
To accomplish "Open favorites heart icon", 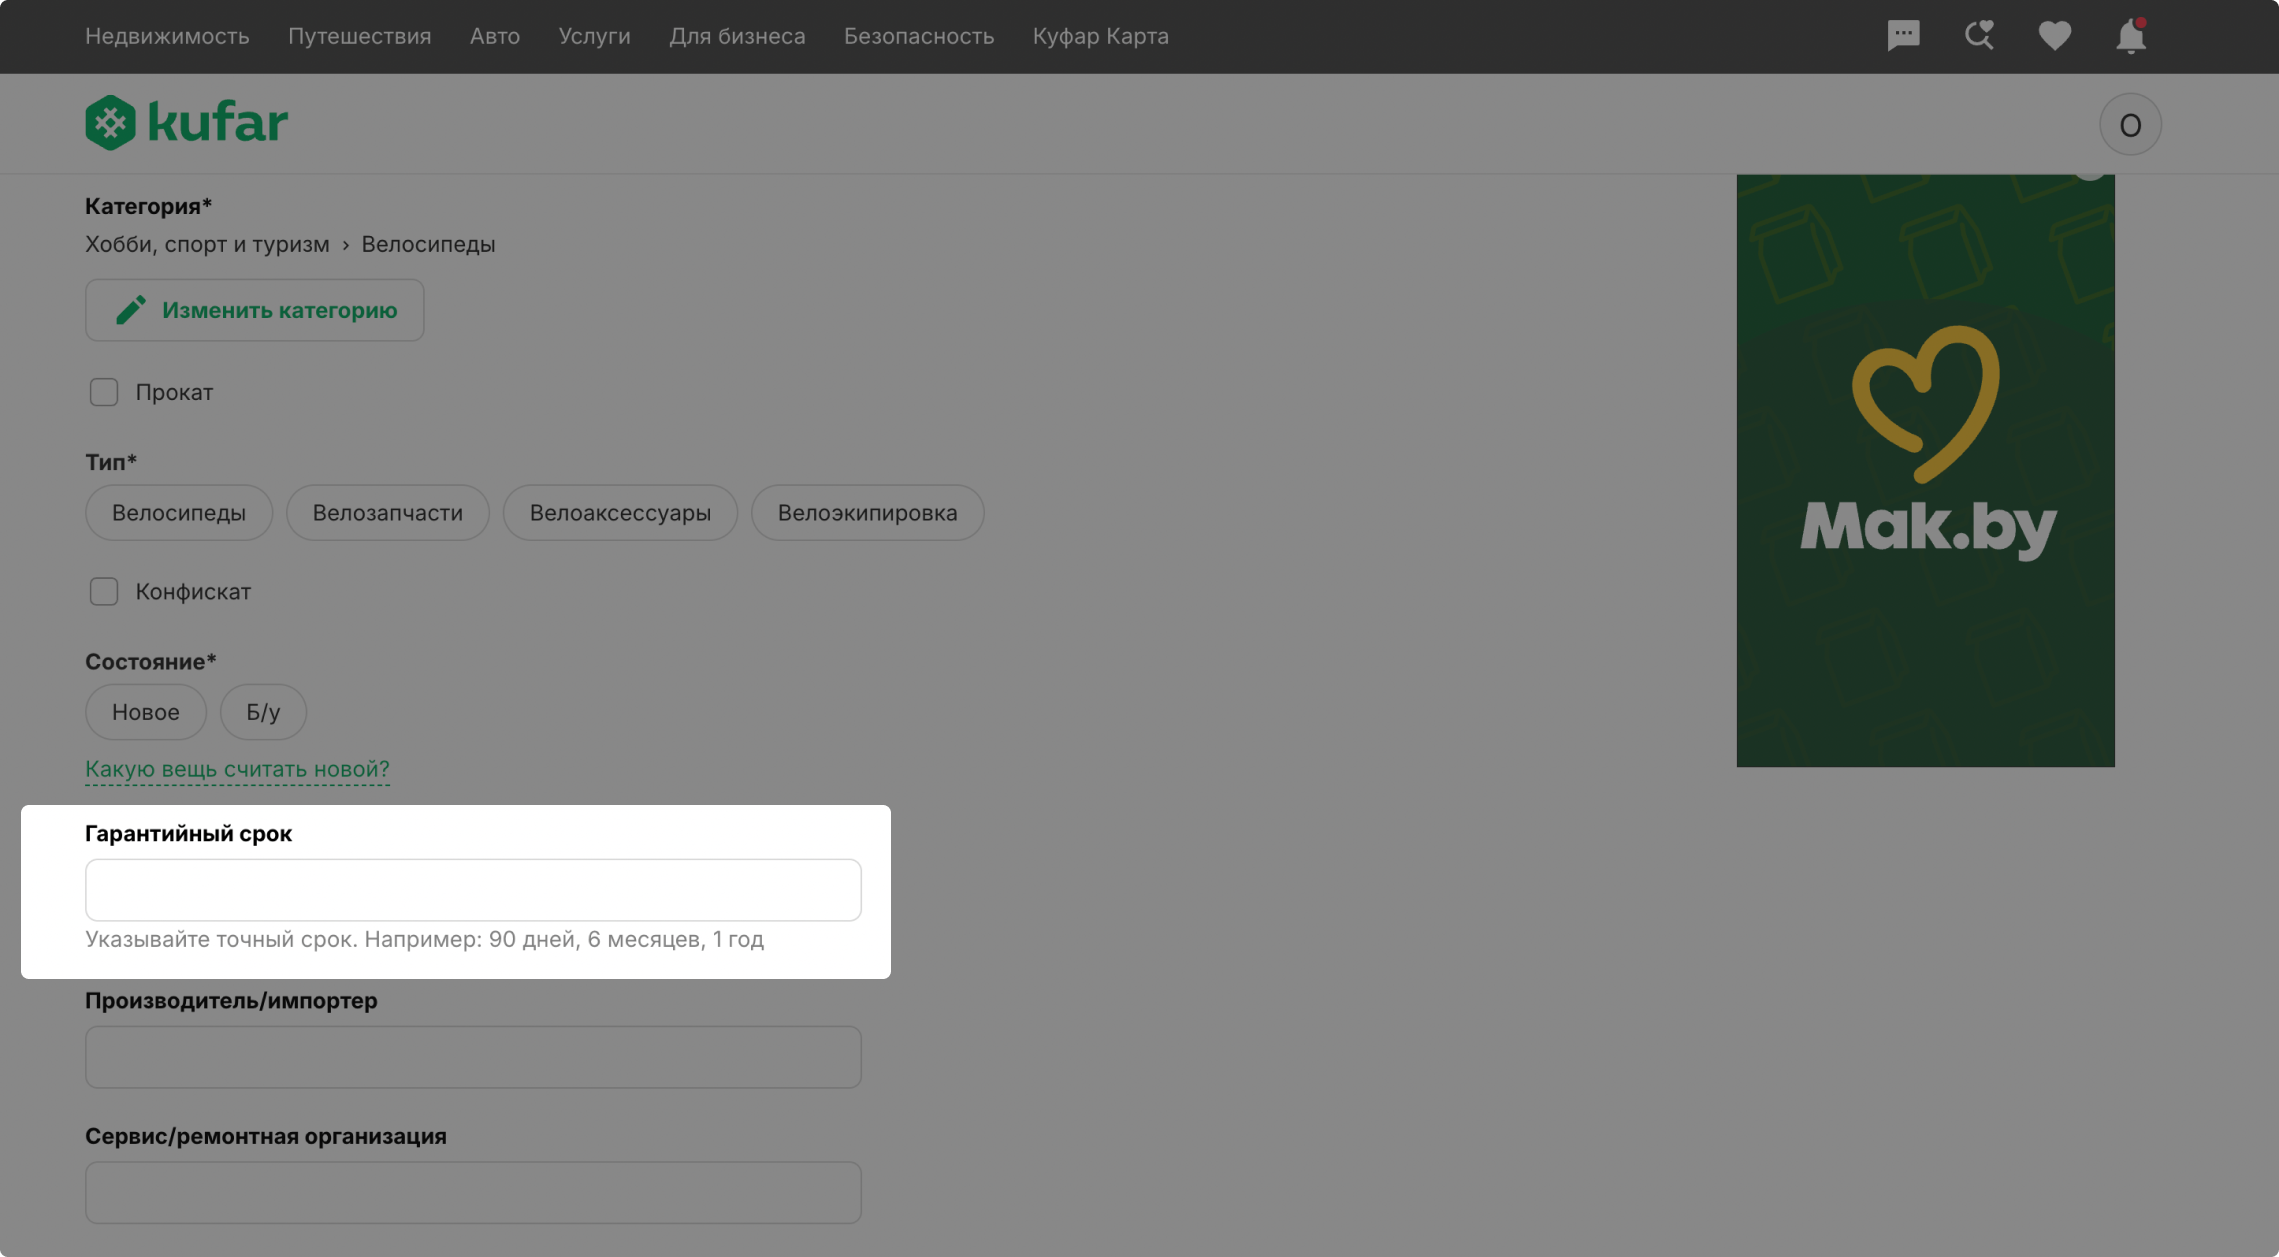I will click(x=2054, y=36).
